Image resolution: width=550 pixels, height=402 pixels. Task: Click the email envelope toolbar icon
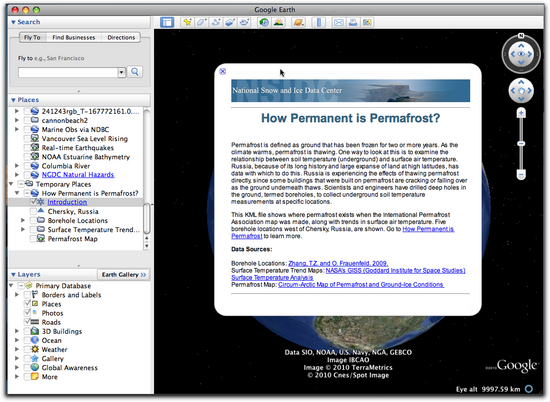click(x=338, y=22)
